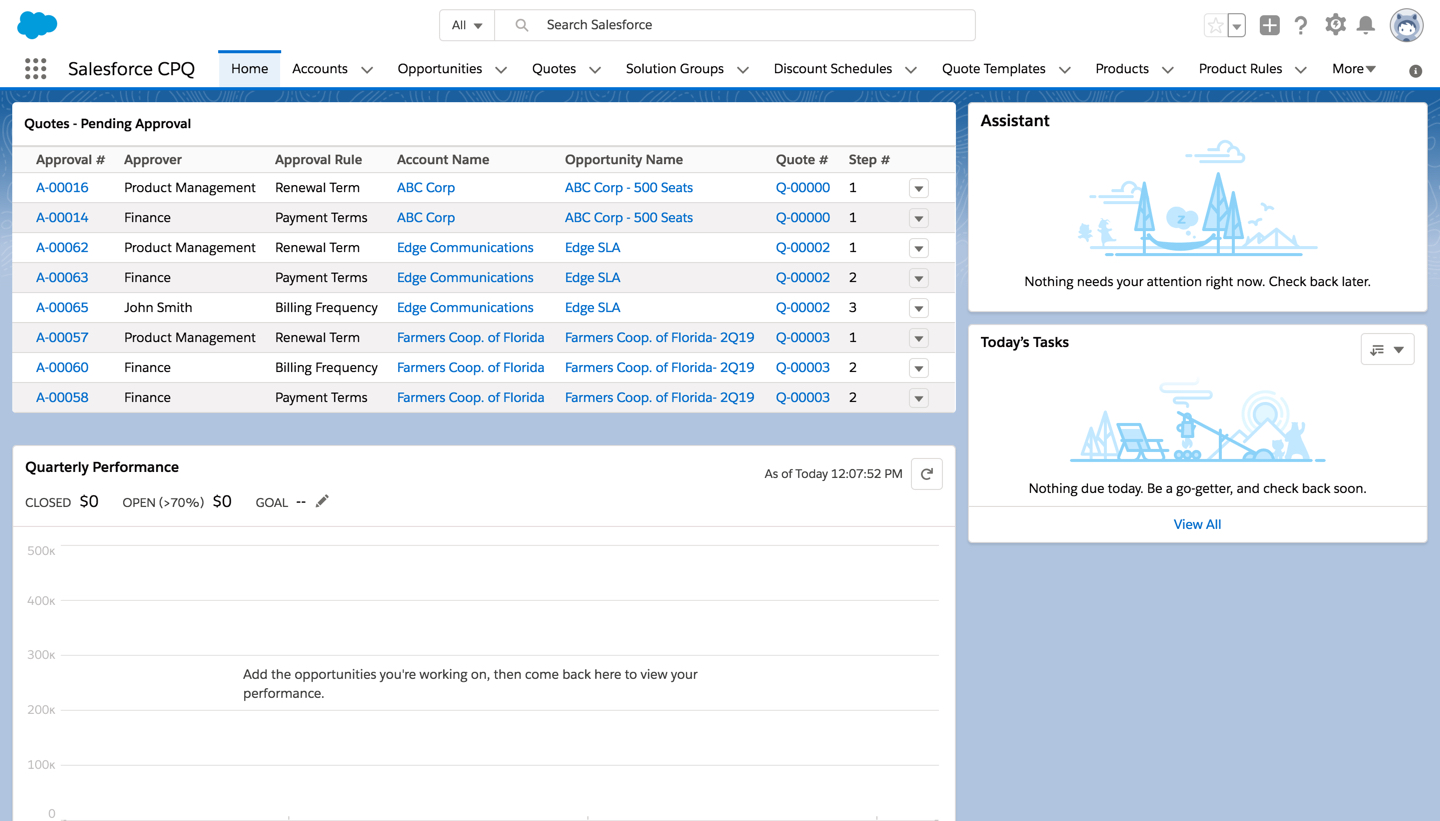Expand the Solution Groups chevron

[x=743, y=70]
